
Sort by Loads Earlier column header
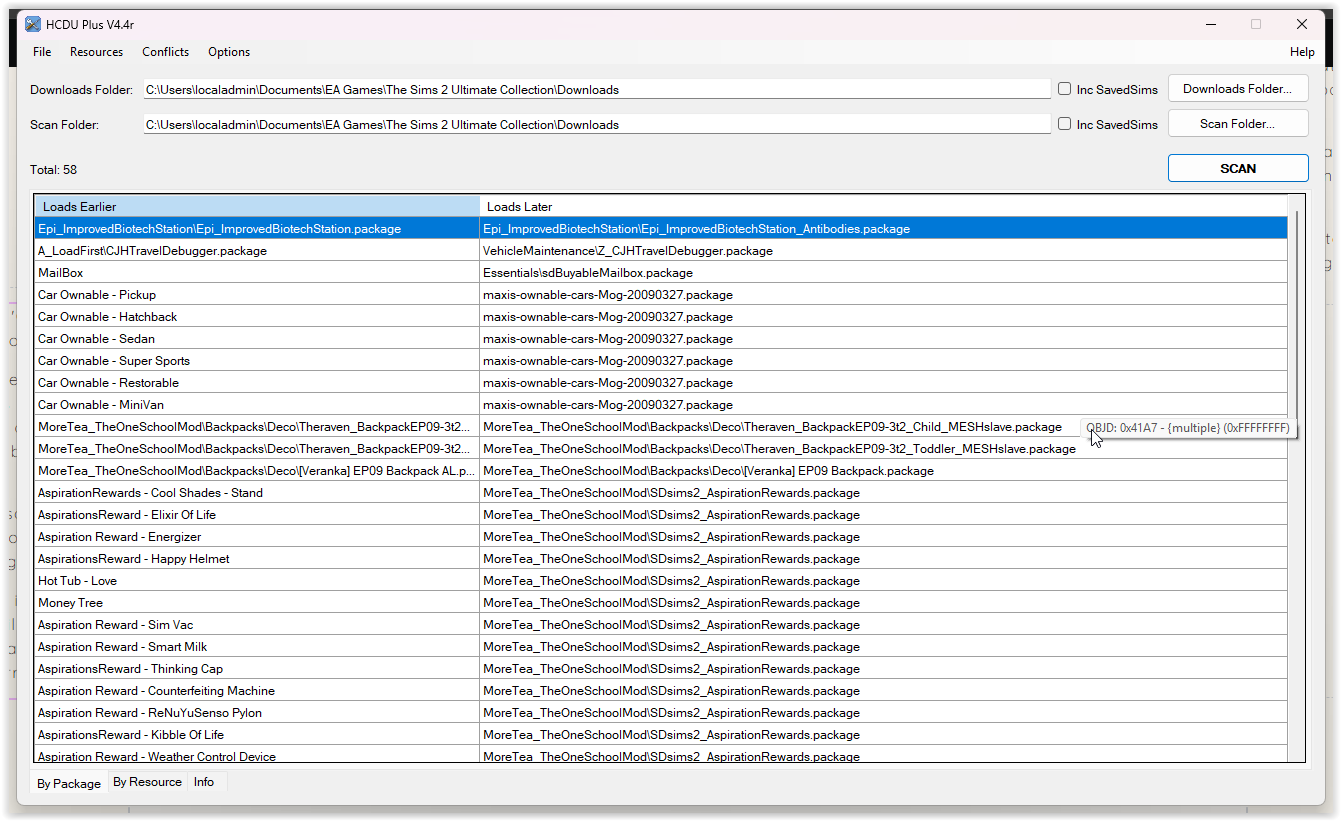(x=257, y=207)
